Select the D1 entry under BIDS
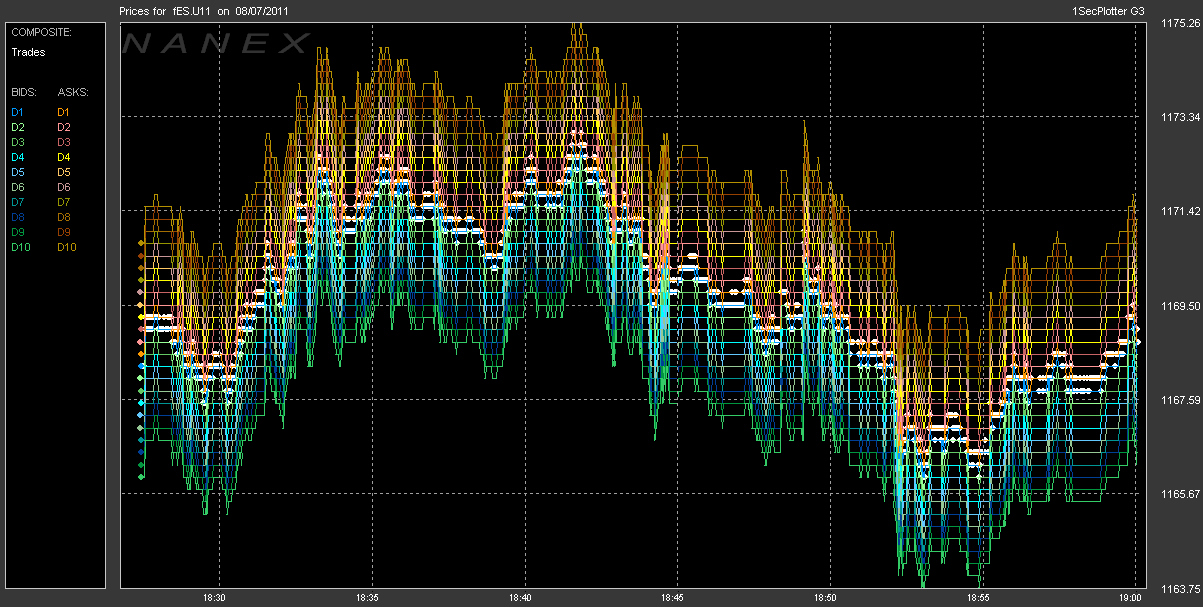Viewport: 1203px width, 607px height. click(17, 112)
